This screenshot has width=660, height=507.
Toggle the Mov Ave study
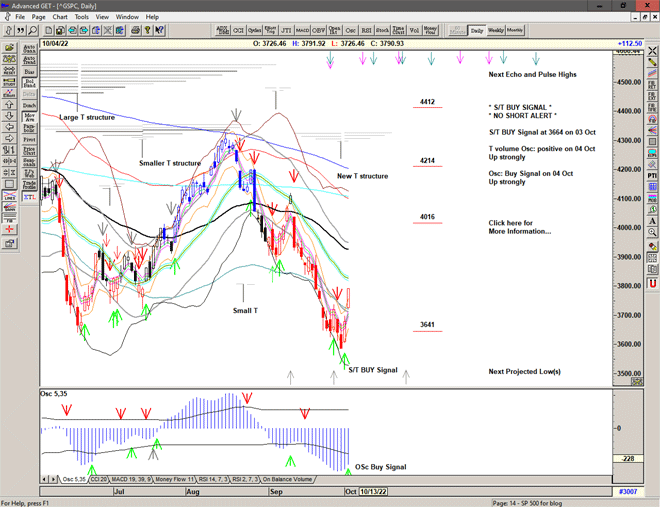coord(29,117)
